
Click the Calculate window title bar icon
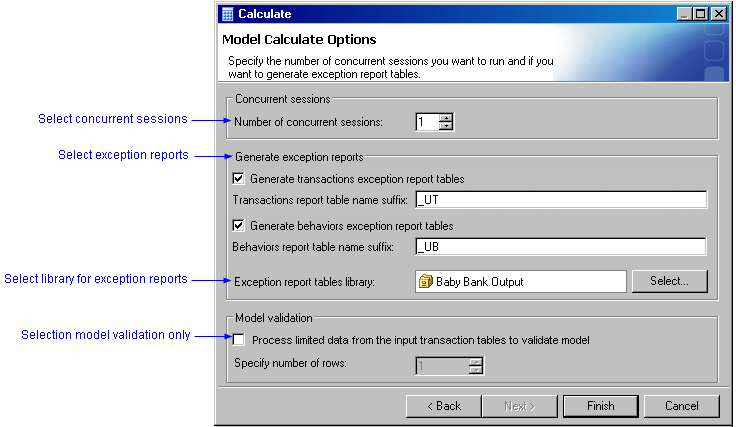[227, 13]
